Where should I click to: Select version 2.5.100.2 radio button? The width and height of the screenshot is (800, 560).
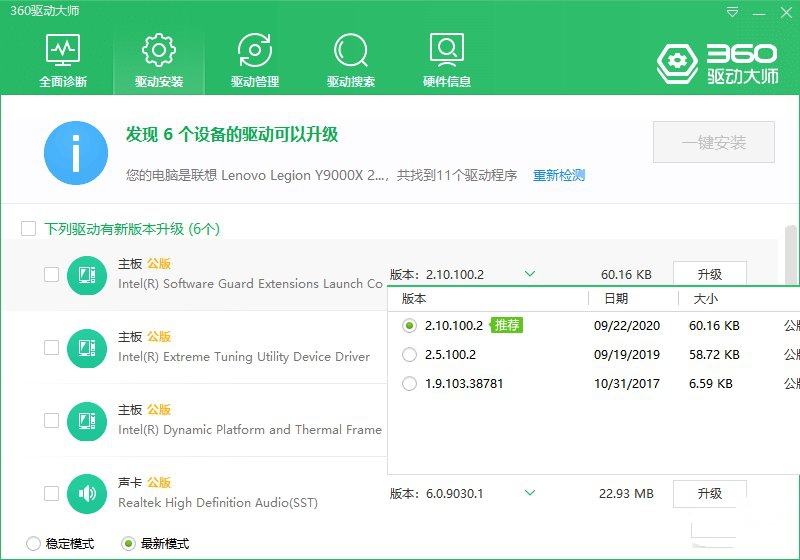(408, 355)
